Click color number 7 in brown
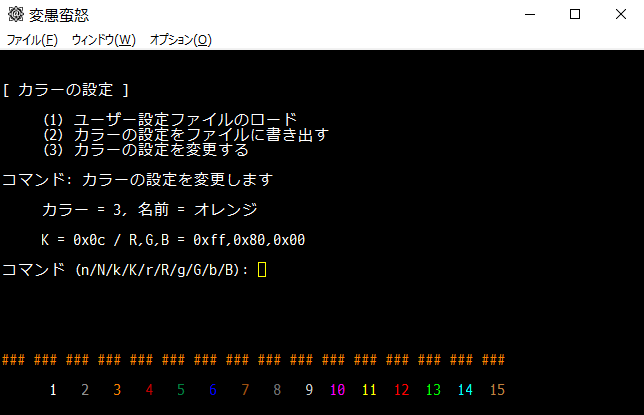Viewport: 644px width, 415px height. tap(245, 390)
